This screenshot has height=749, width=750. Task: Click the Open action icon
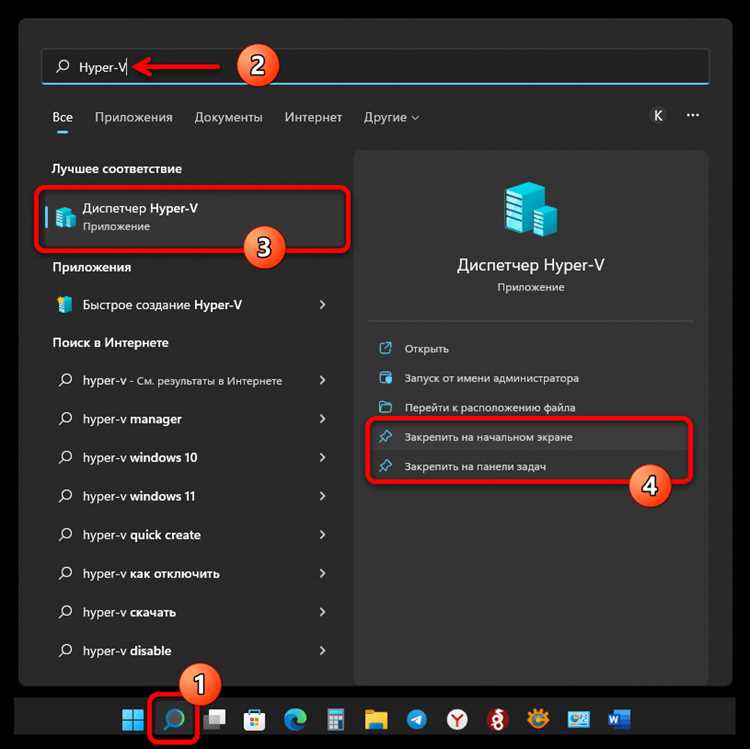[x=386, y=348]
